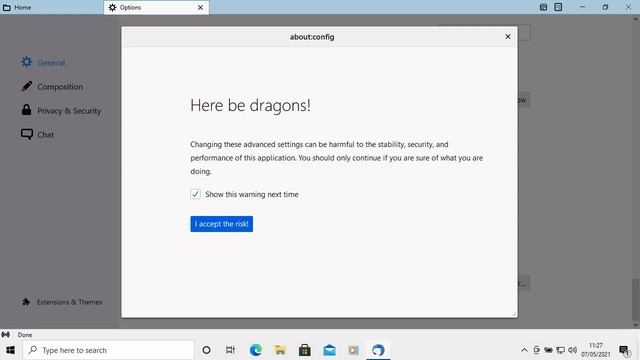Click Thunderbird icon in taskbar

point(378,350)
